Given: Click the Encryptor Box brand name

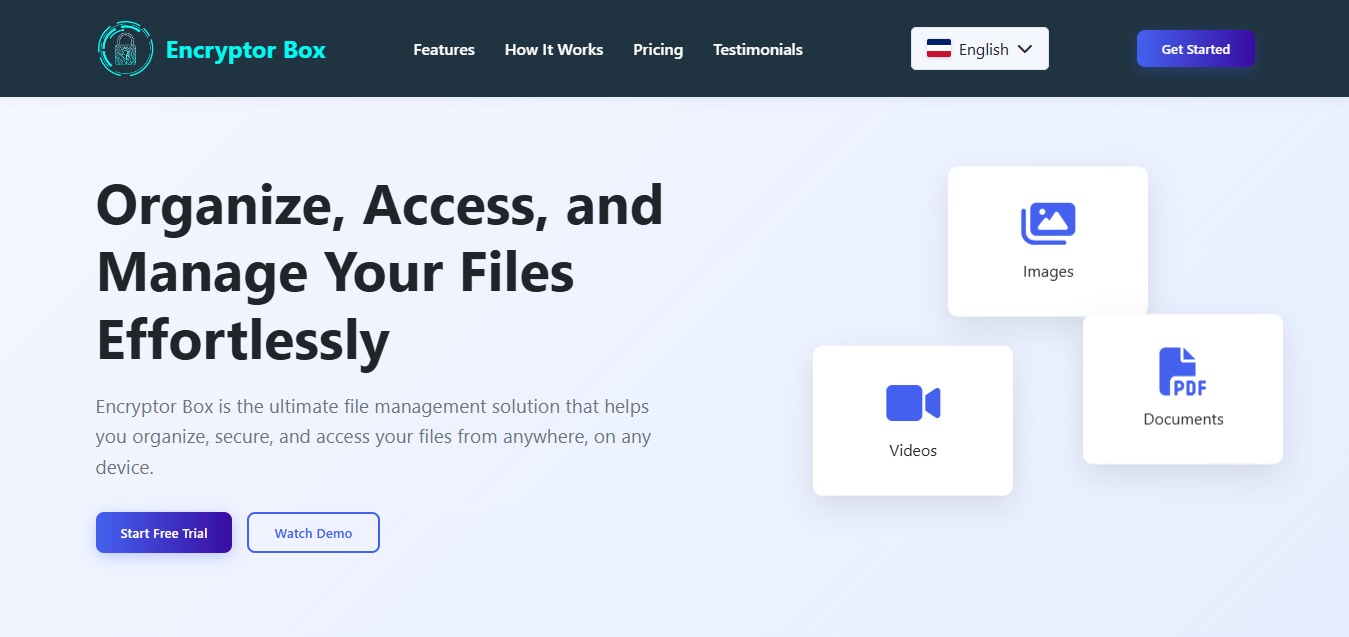Looking at the screenshot, I should [246, 49].
